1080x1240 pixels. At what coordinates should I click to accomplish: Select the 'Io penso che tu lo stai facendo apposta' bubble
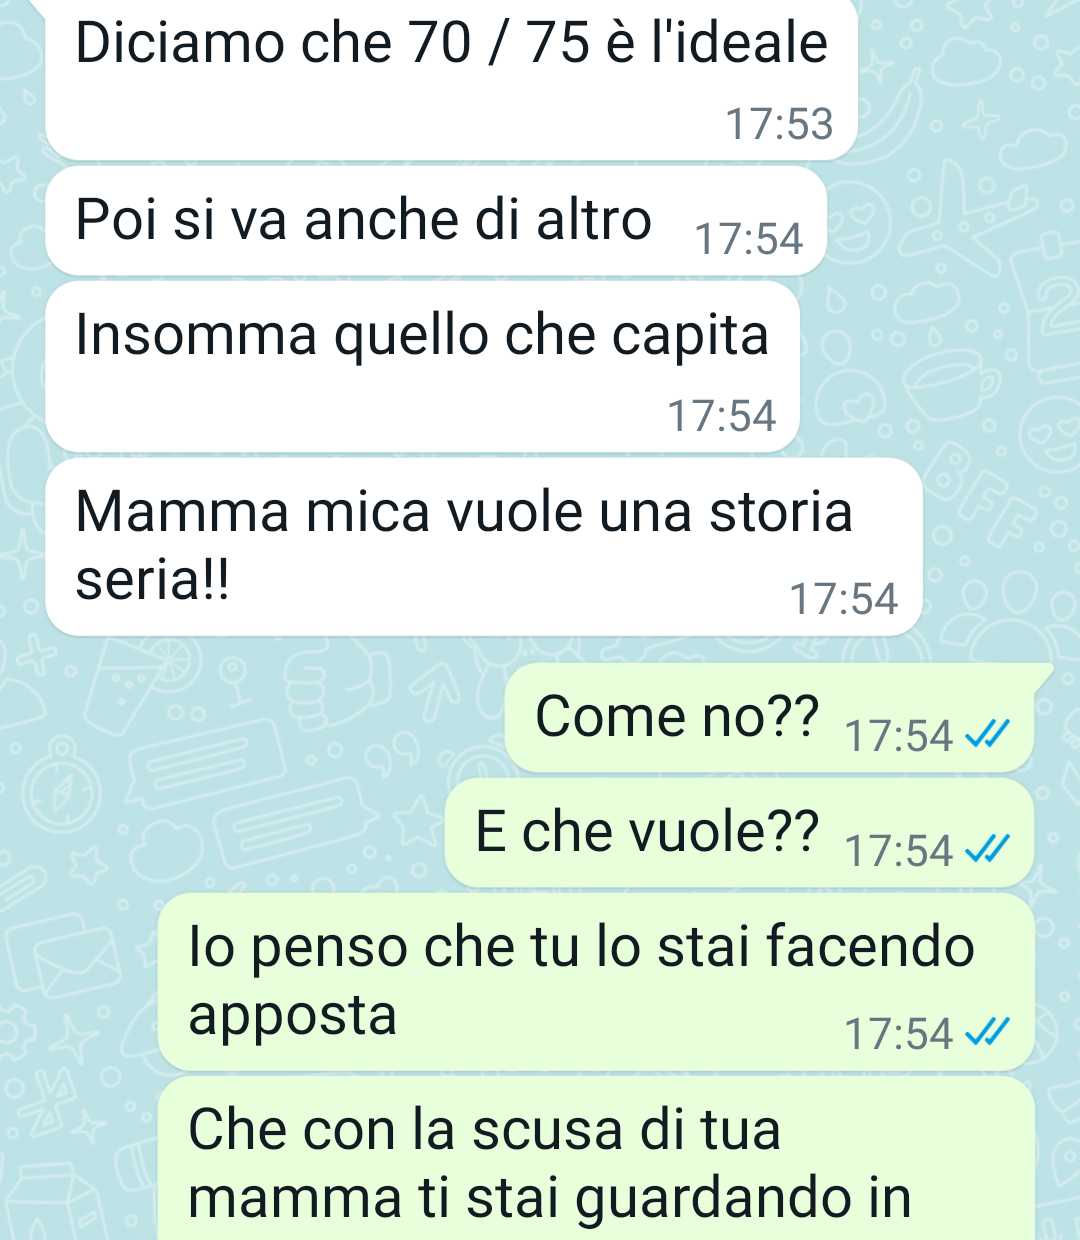[596, 982]
